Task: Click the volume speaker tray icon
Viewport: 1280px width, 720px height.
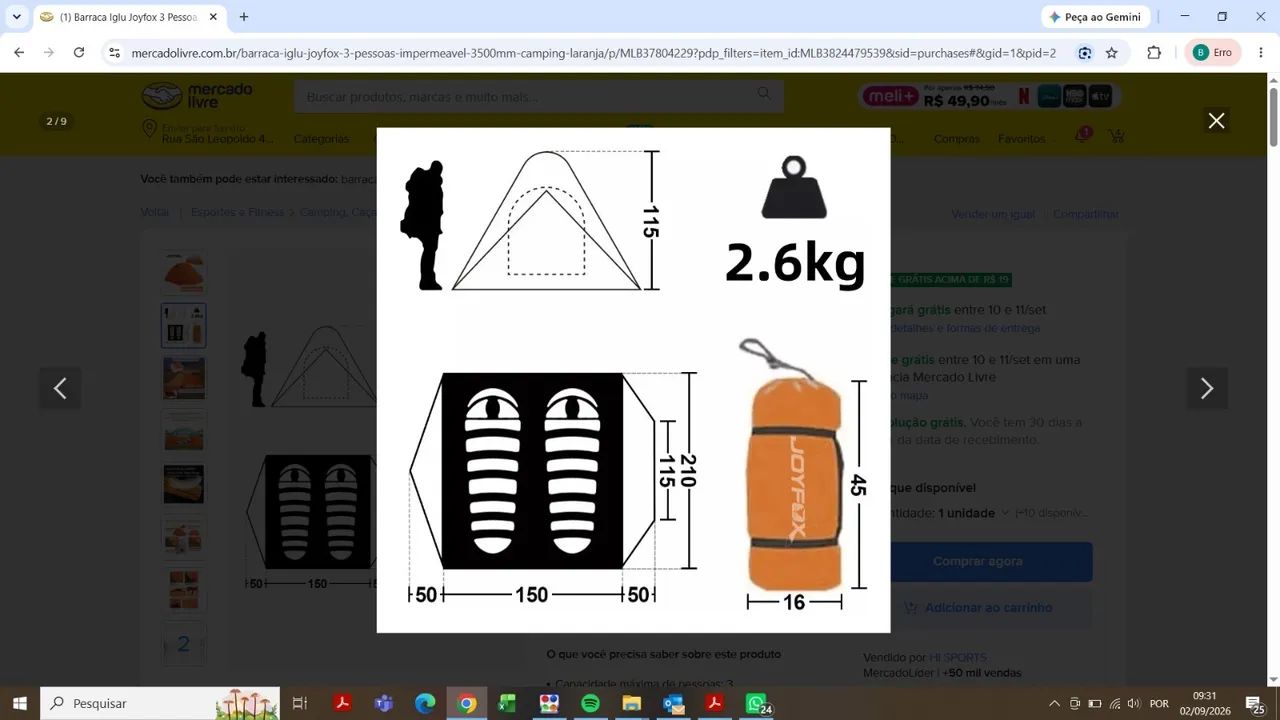Action: pyautogui.click(x=1135, y=703)
